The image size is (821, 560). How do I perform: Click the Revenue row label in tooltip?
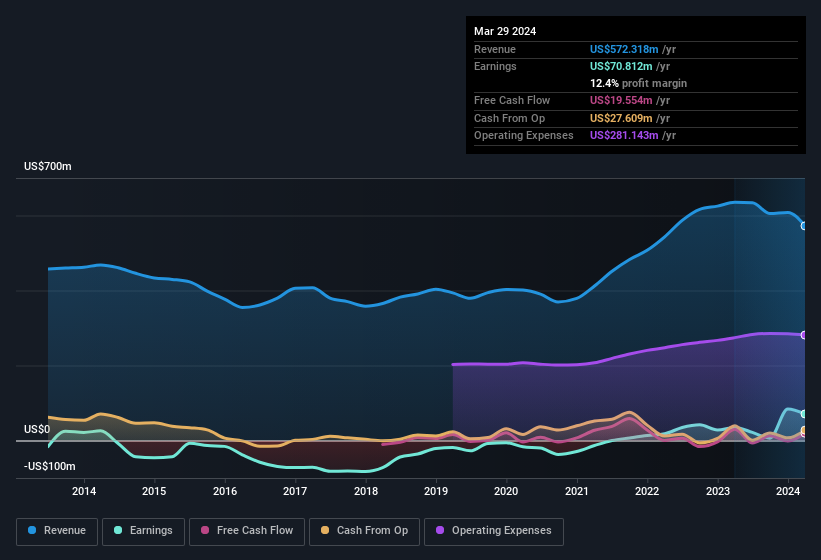495,49
